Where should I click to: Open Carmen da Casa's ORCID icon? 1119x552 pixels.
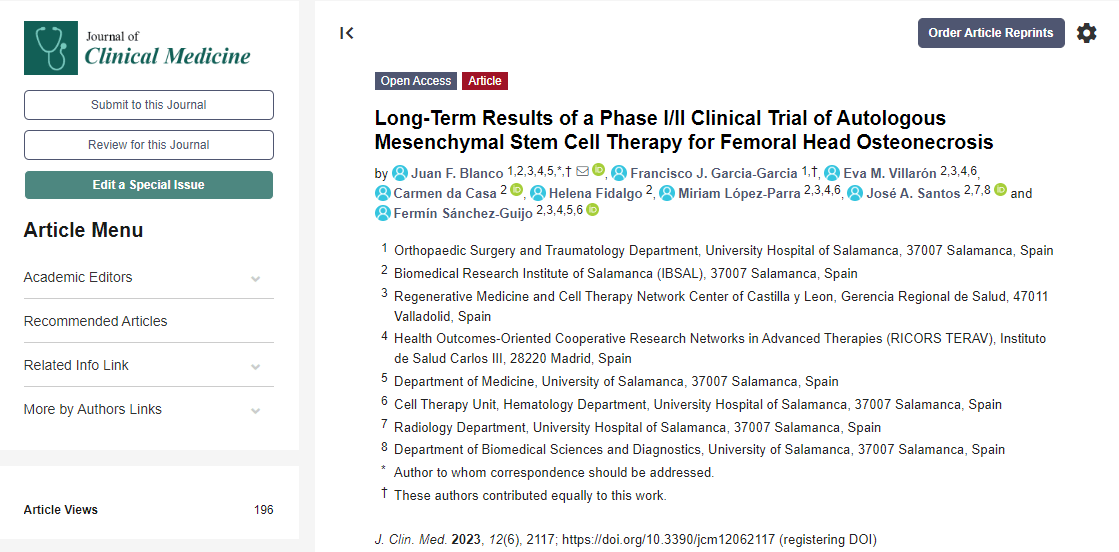click(517, 190)
